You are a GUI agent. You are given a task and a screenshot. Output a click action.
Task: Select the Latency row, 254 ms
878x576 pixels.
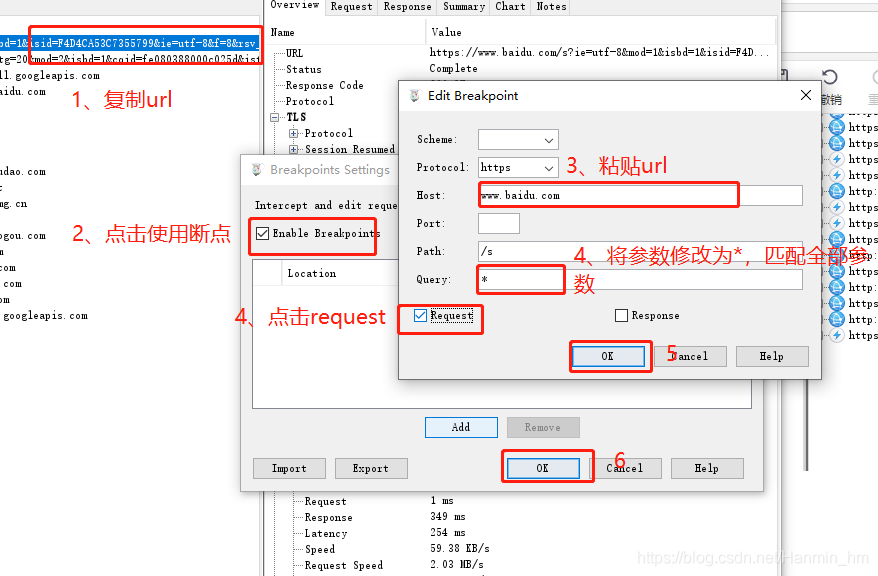click(x=326, y=533)
